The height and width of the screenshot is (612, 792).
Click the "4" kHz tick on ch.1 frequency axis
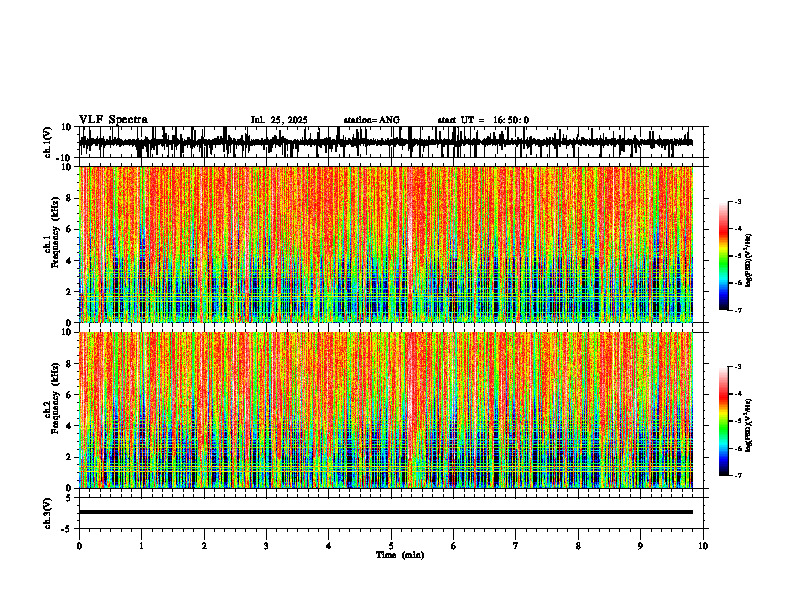pyautogui.click(x=69, y=261)
